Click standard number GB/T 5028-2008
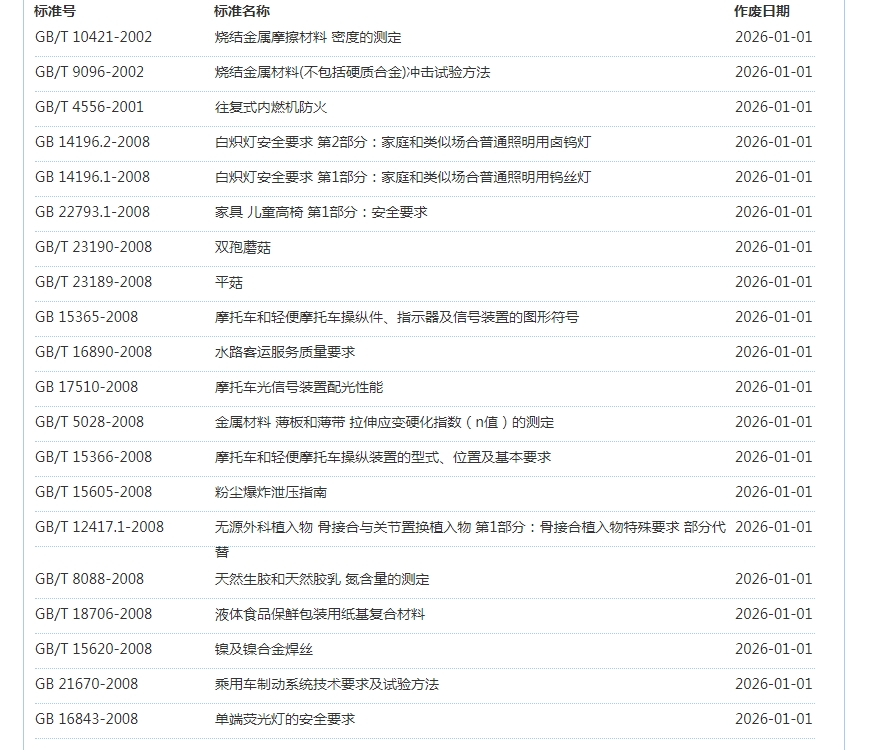This screenshot has width=872, height=750. pos(89,422)
